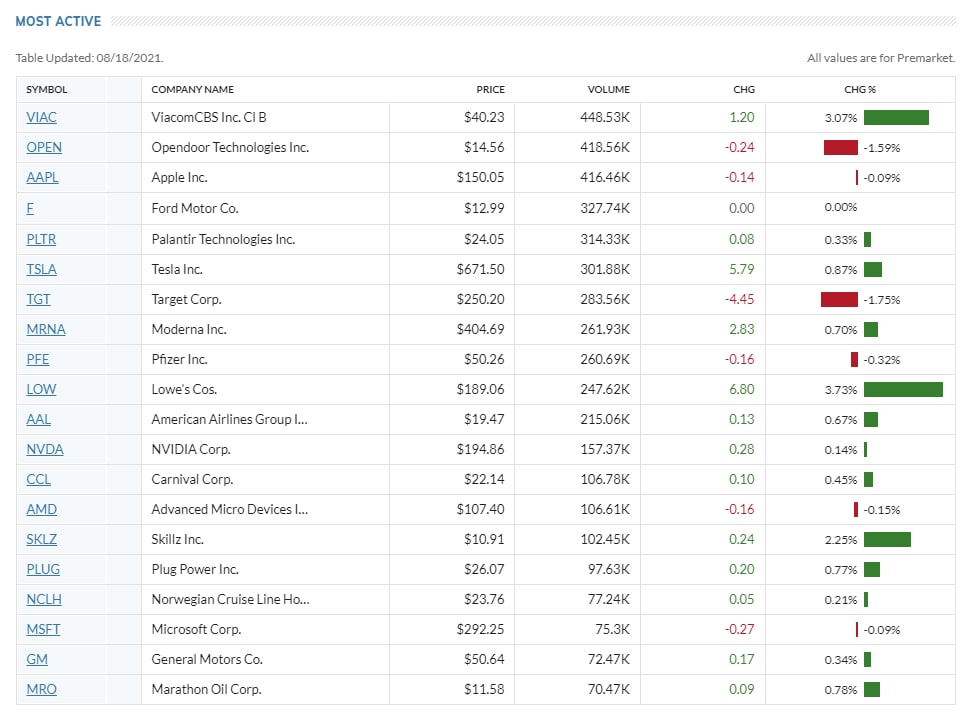Open the TGT symbol link

38,299
